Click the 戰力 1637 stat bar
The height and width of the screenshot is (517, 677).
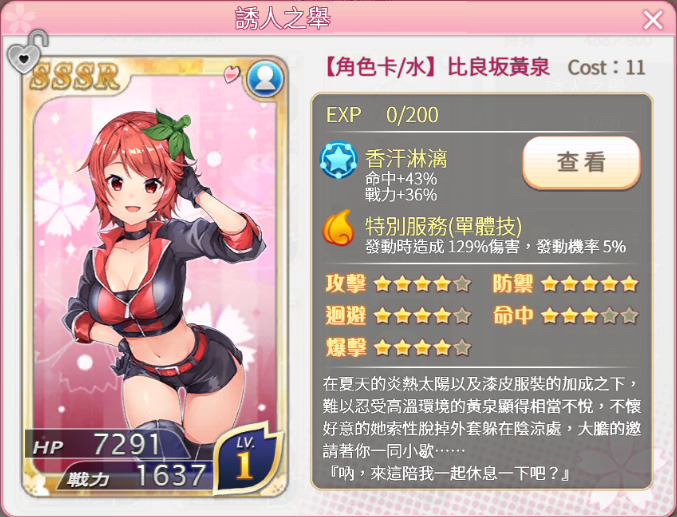(x=134, y=476)
